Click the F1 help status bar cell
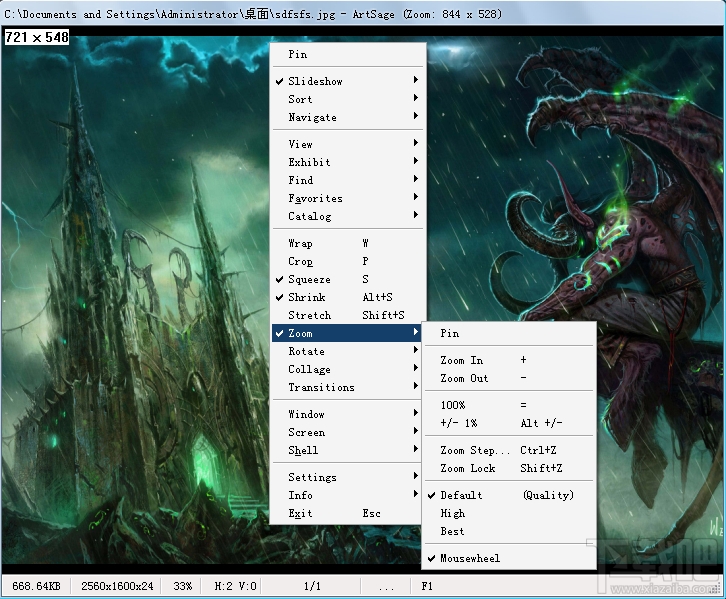Viewport: 726px width, 599px height. (428, 585)
